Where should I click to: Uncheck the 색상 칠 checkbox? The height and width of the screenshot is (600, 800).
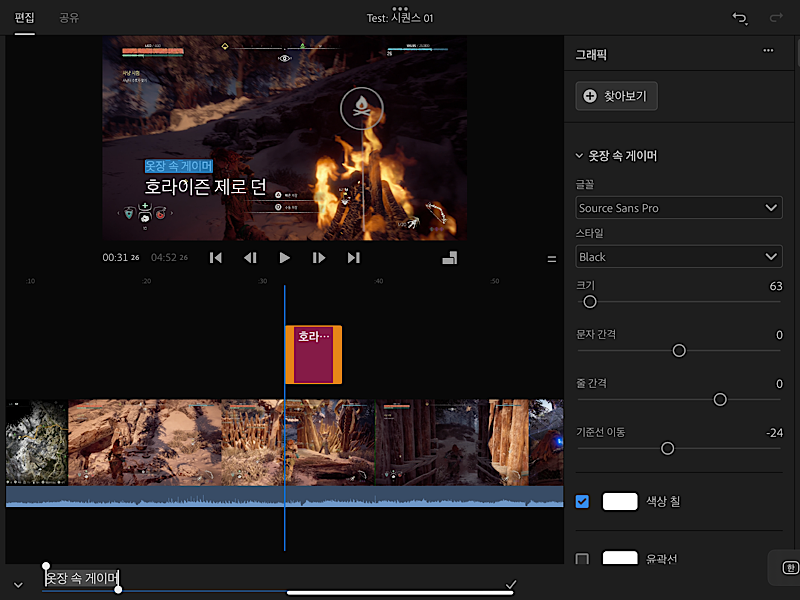pos(582,502)
